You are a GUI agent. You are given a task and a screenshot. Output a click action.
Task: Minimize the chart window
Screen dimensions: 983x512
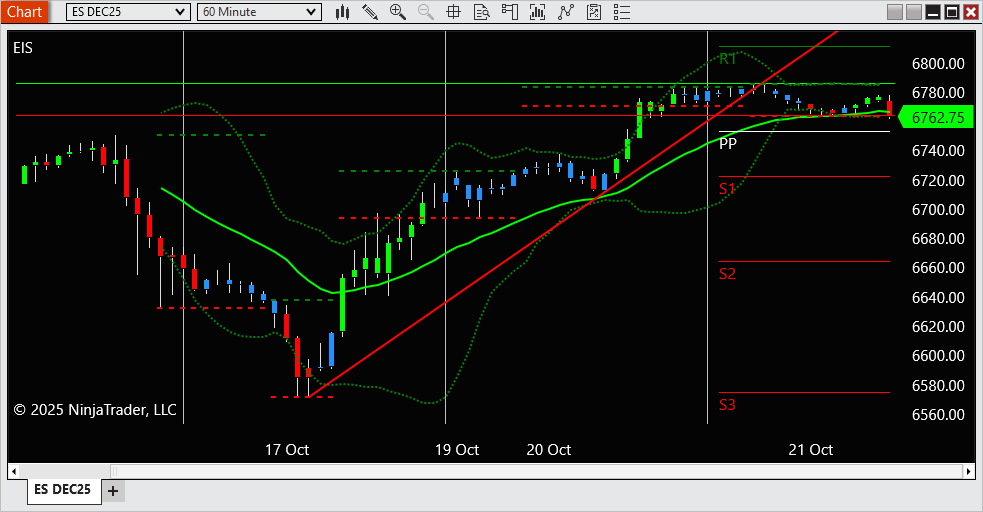[933, 12]
